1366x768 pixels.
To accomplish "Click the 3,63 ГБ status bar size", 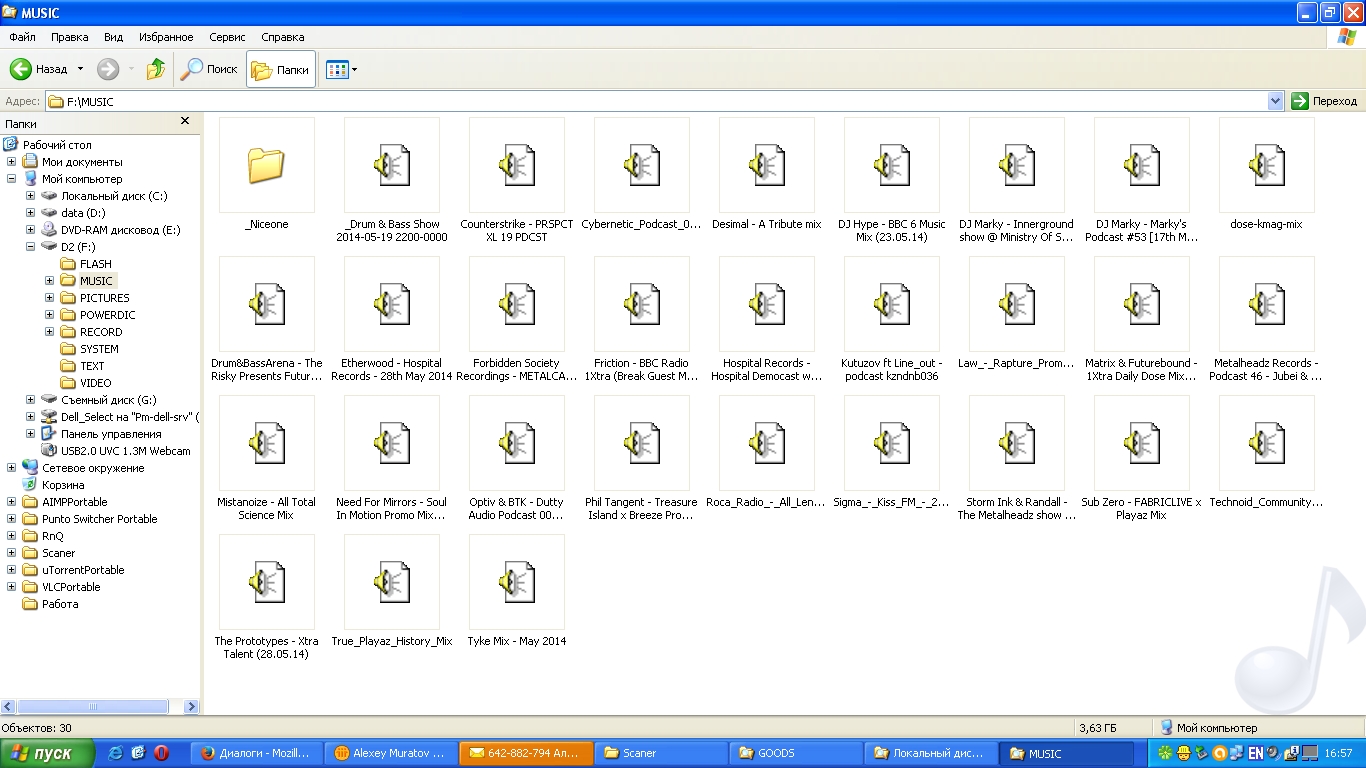I will click(x=1098, y=728).
